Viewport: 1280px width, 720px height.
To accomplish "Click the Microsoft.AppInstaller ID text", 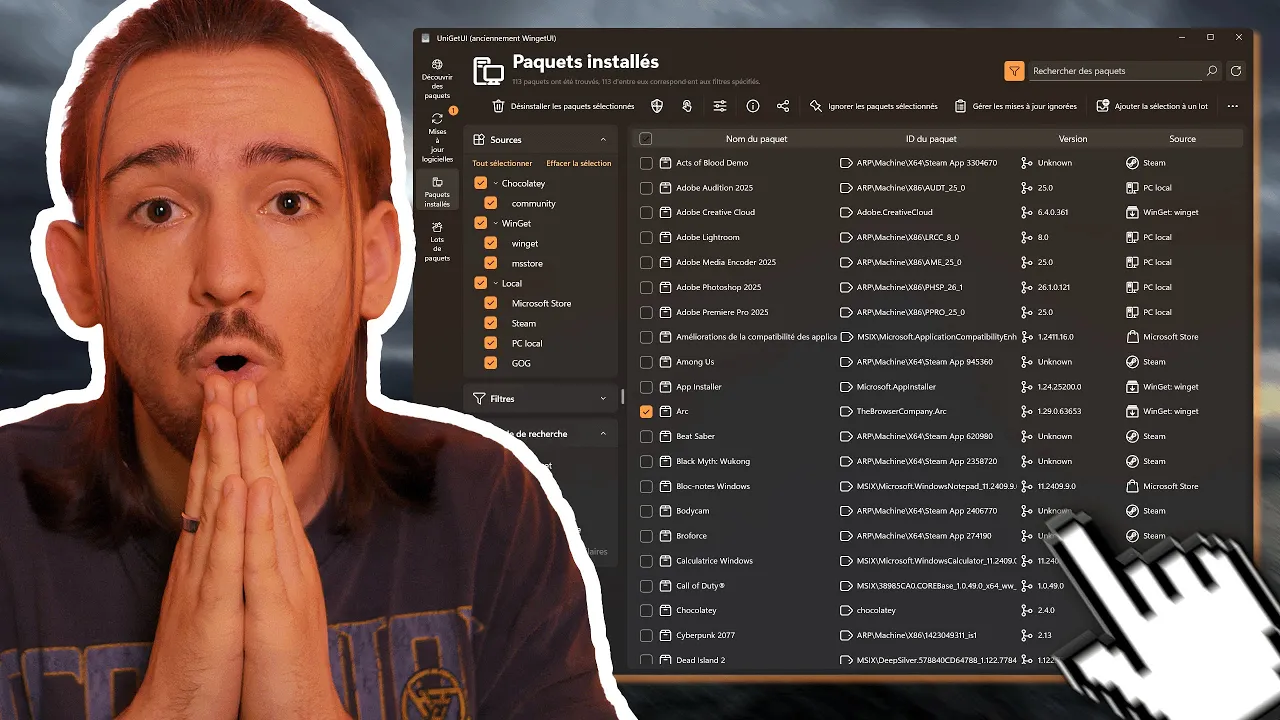I will pyautogui.click(x=897, y=387).
